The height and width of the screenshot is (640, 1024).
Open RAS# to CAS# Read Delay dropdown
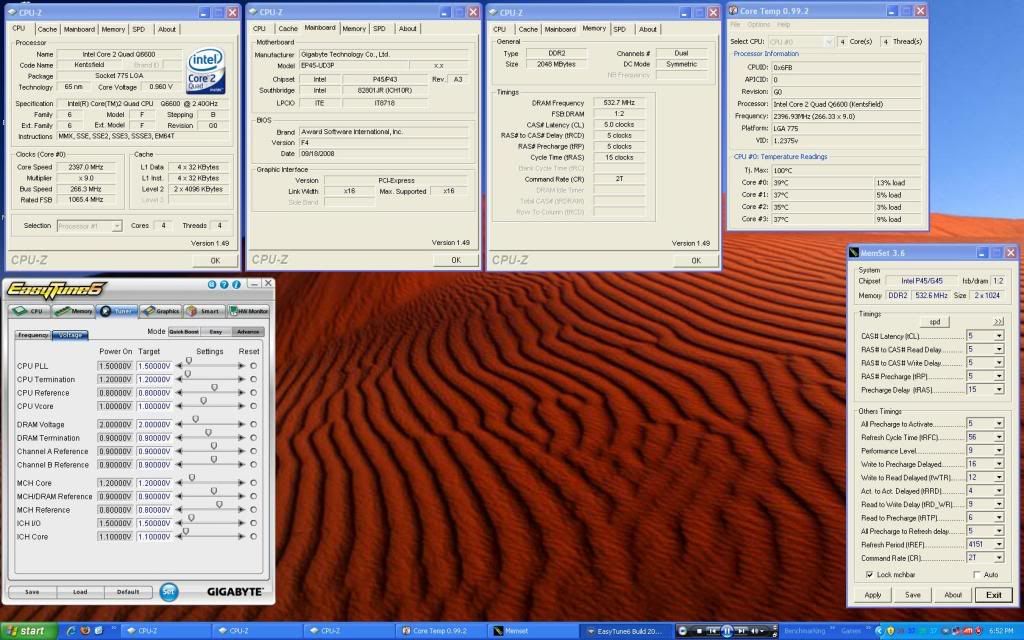point(999,349)
